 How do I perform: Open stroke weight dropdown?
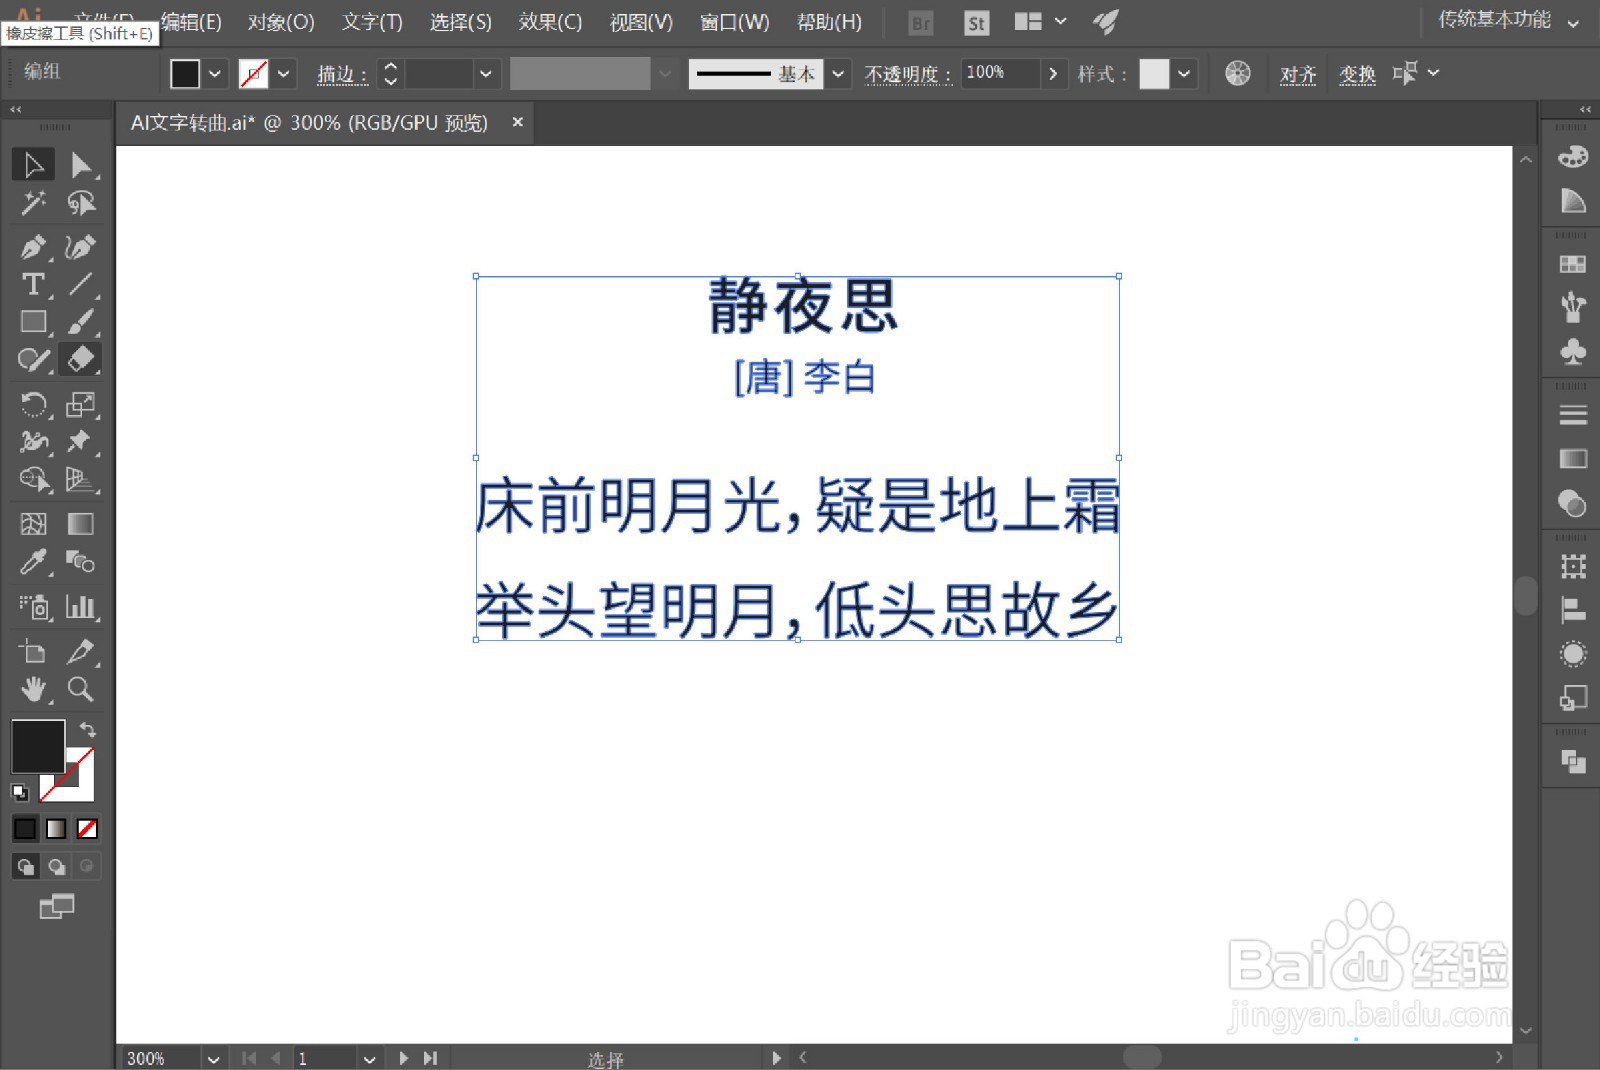coord(485,73)
